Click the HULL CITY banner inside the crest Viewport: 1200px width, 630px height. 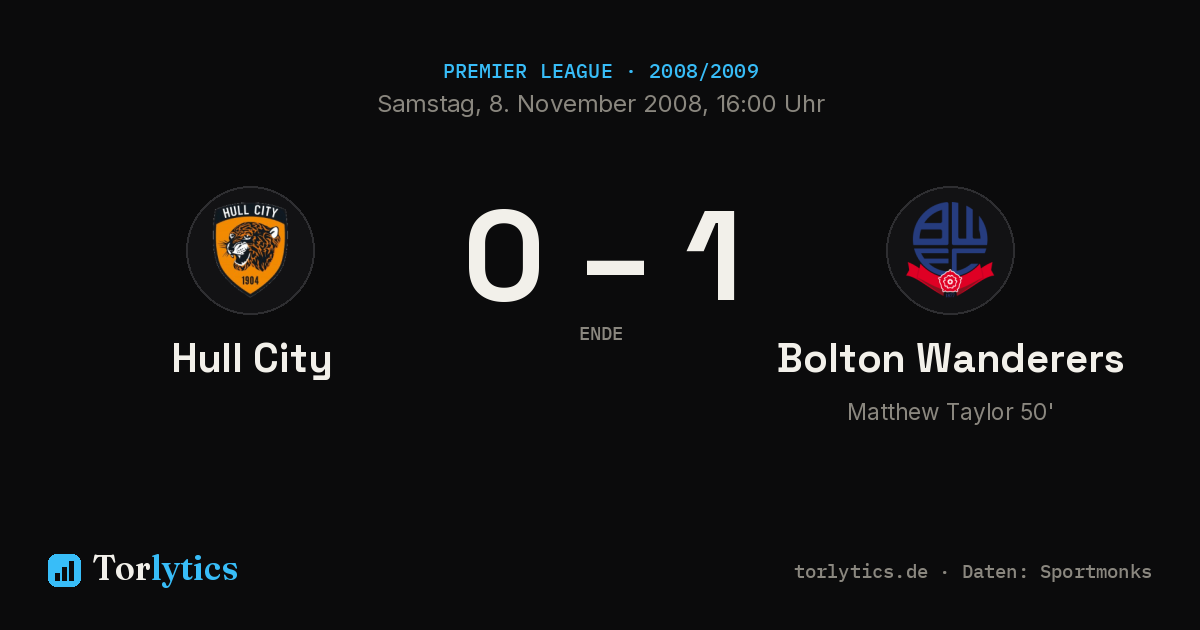tap(250, 212)
